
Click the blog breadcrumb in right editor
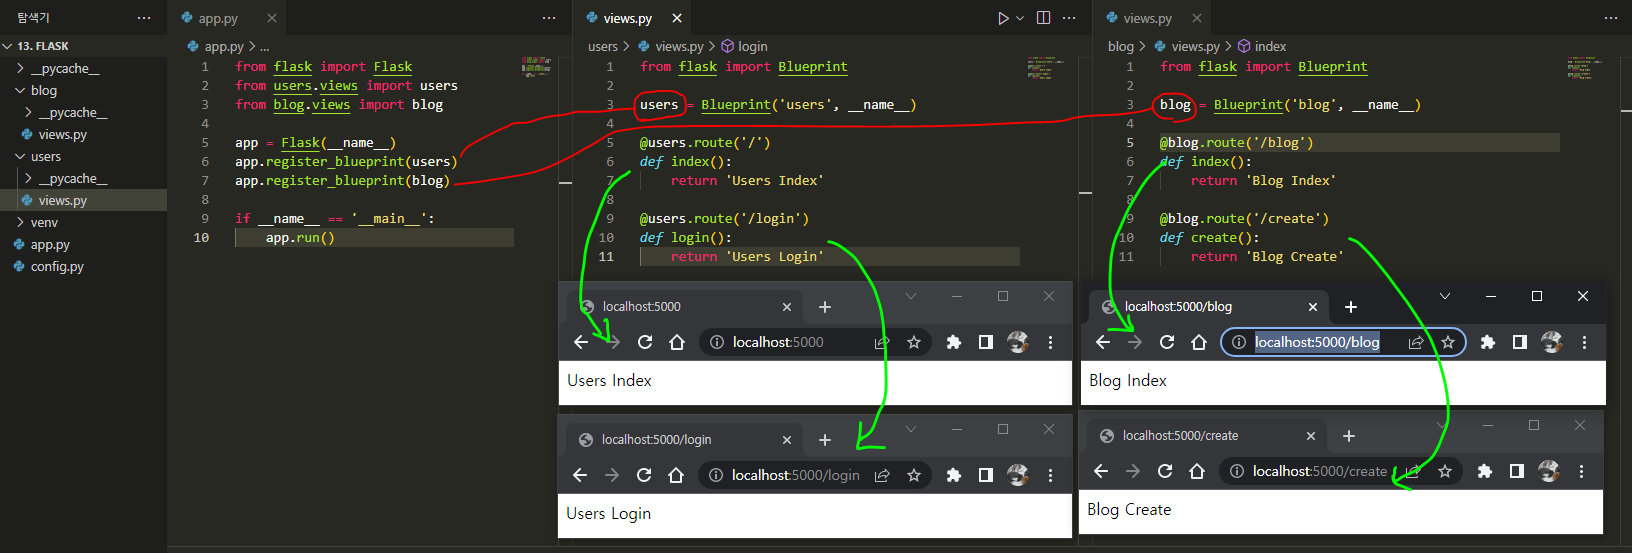click(1121, 46)
